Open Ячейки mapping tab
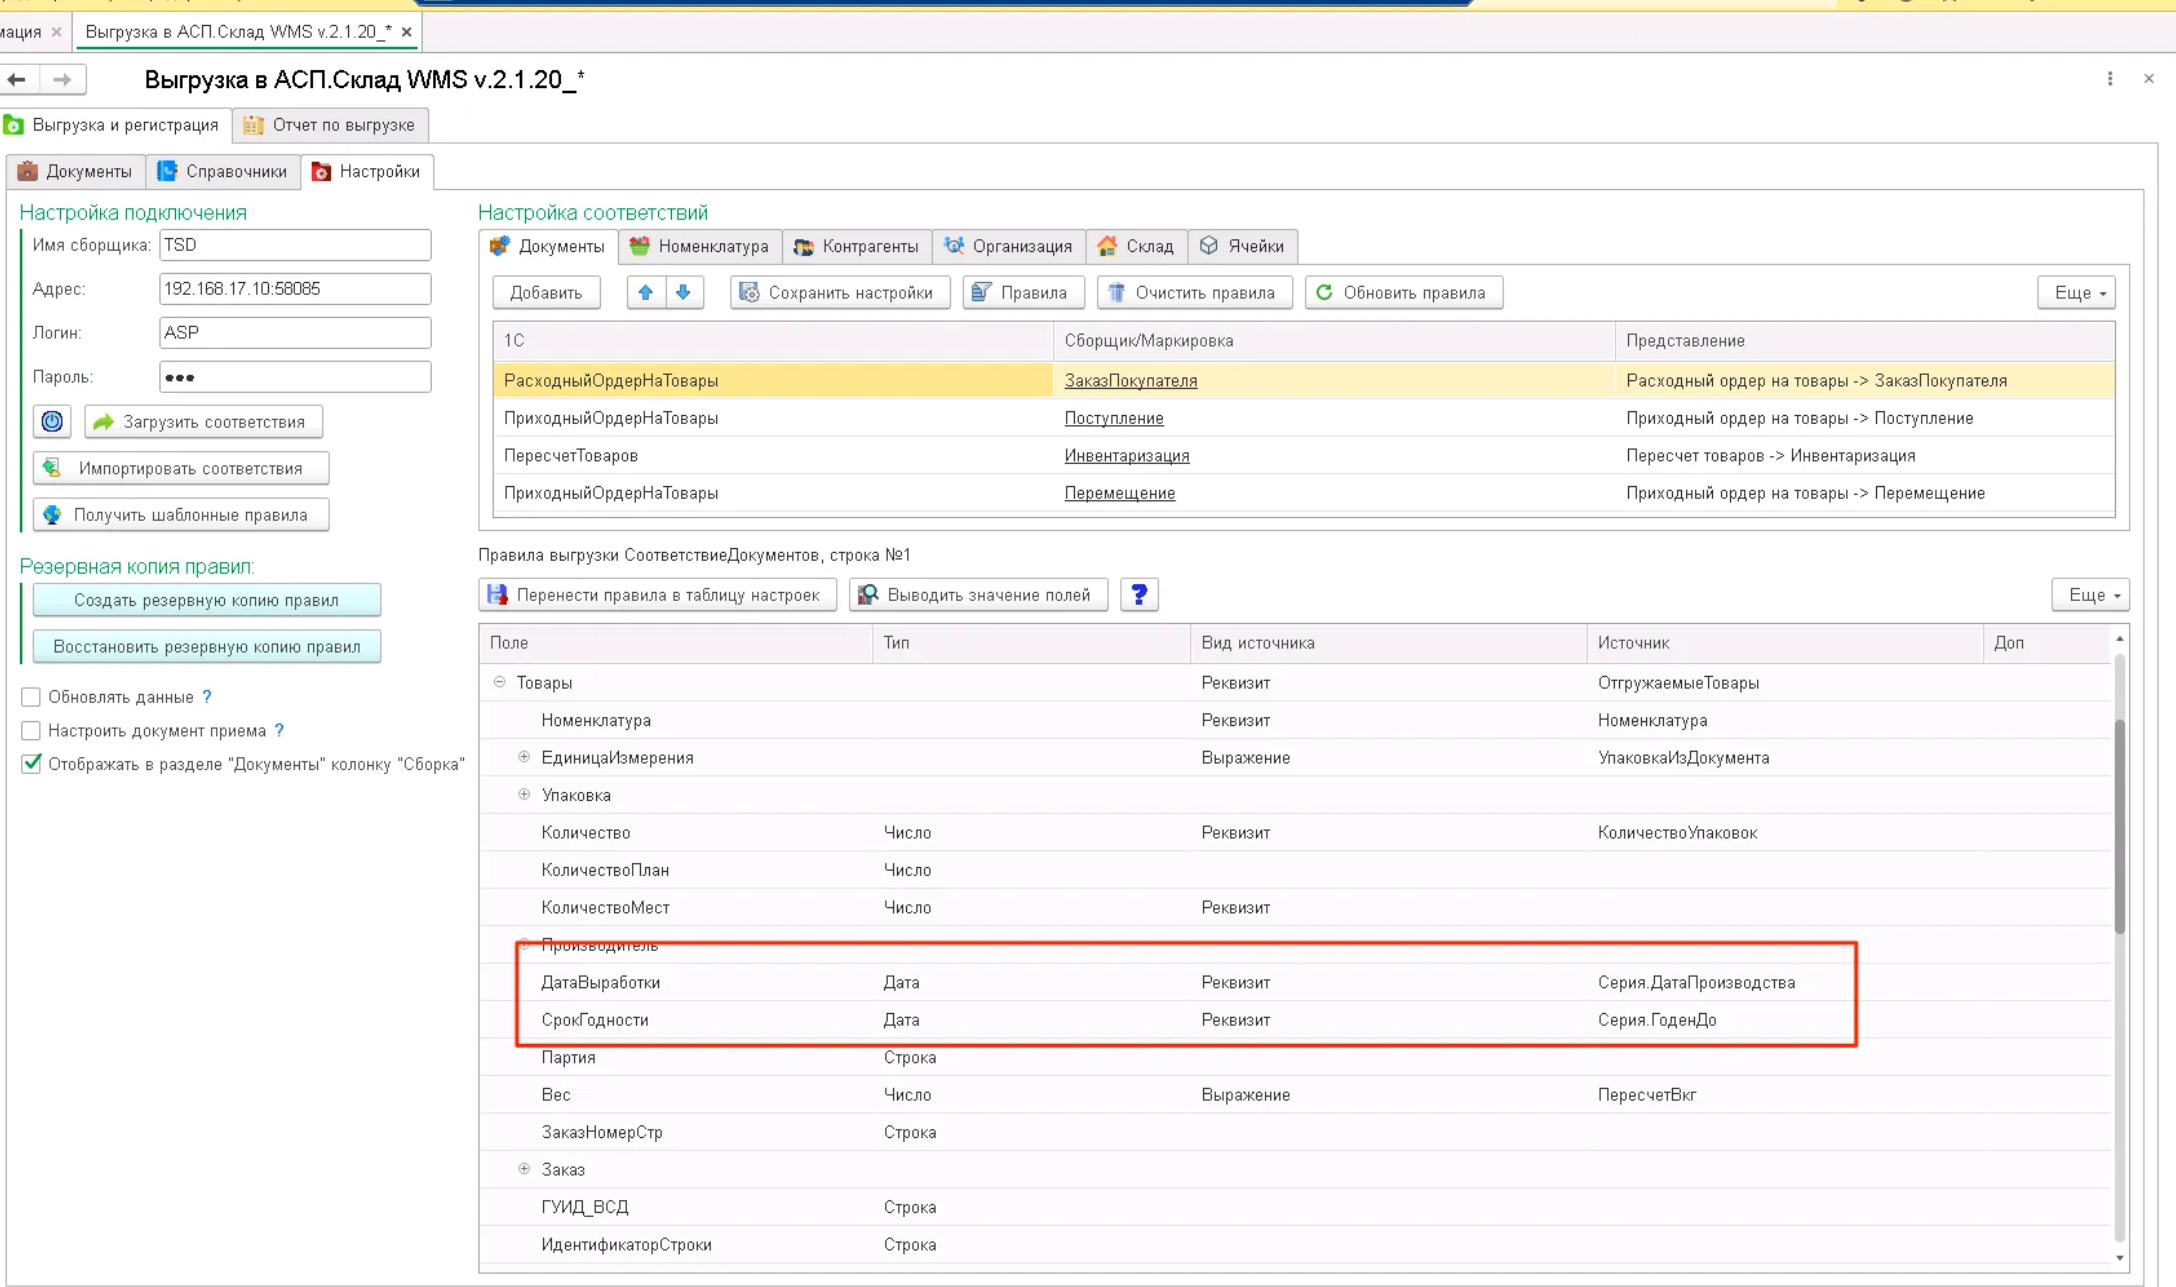 point(1243,246)
